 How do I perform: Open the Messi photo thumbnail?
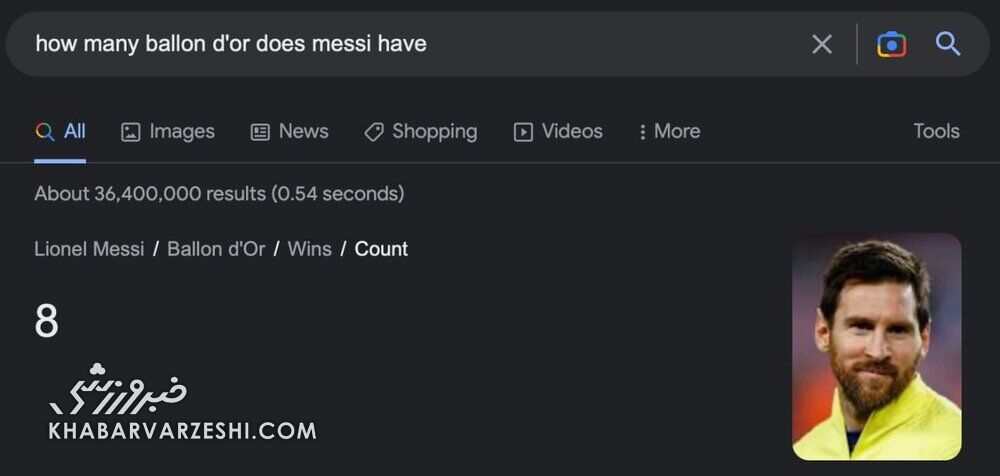876,346
